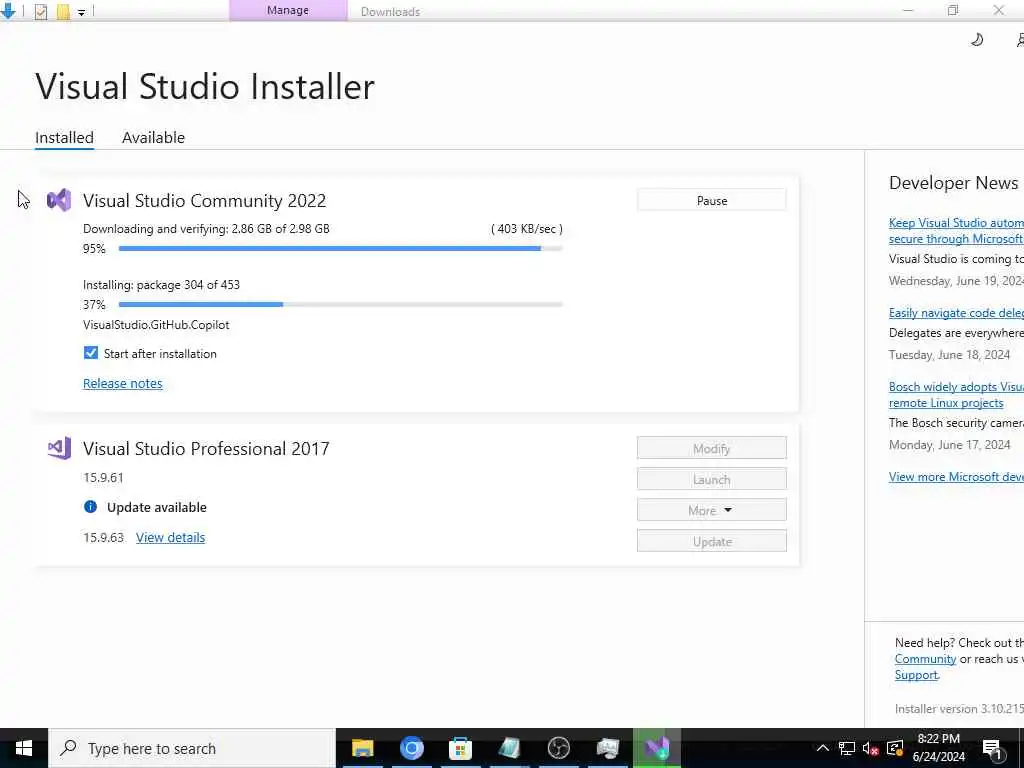Click the blue download arrow icon in title bar
1024x768 pixels.
(8, 11)
